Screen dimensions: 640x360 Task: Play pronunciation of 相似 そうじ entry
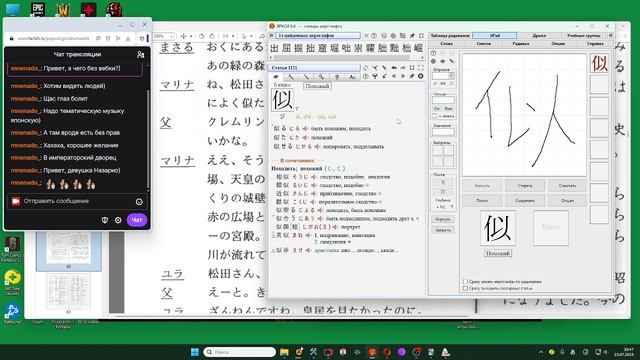point(313,177)
